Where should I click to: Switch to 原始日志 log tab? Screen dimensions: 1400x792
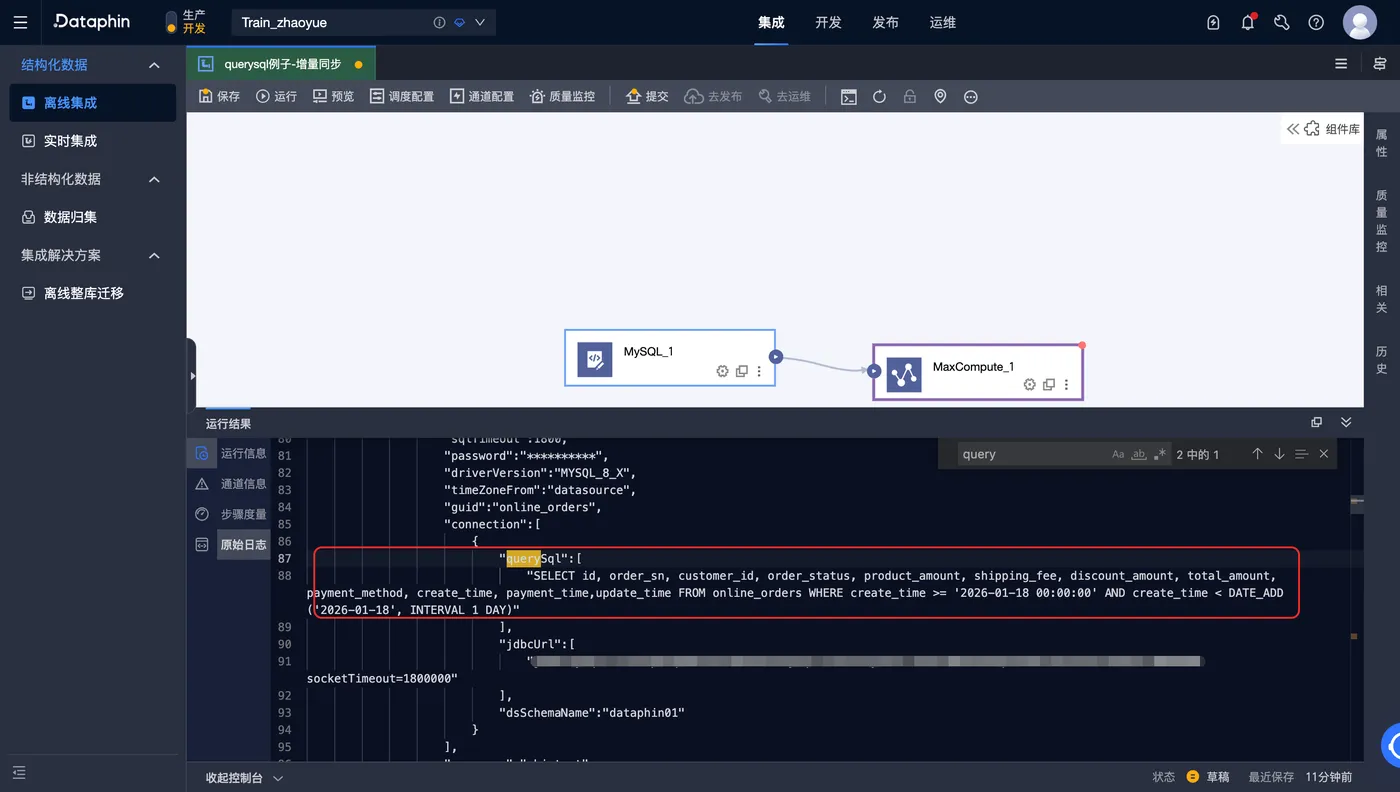230,545
